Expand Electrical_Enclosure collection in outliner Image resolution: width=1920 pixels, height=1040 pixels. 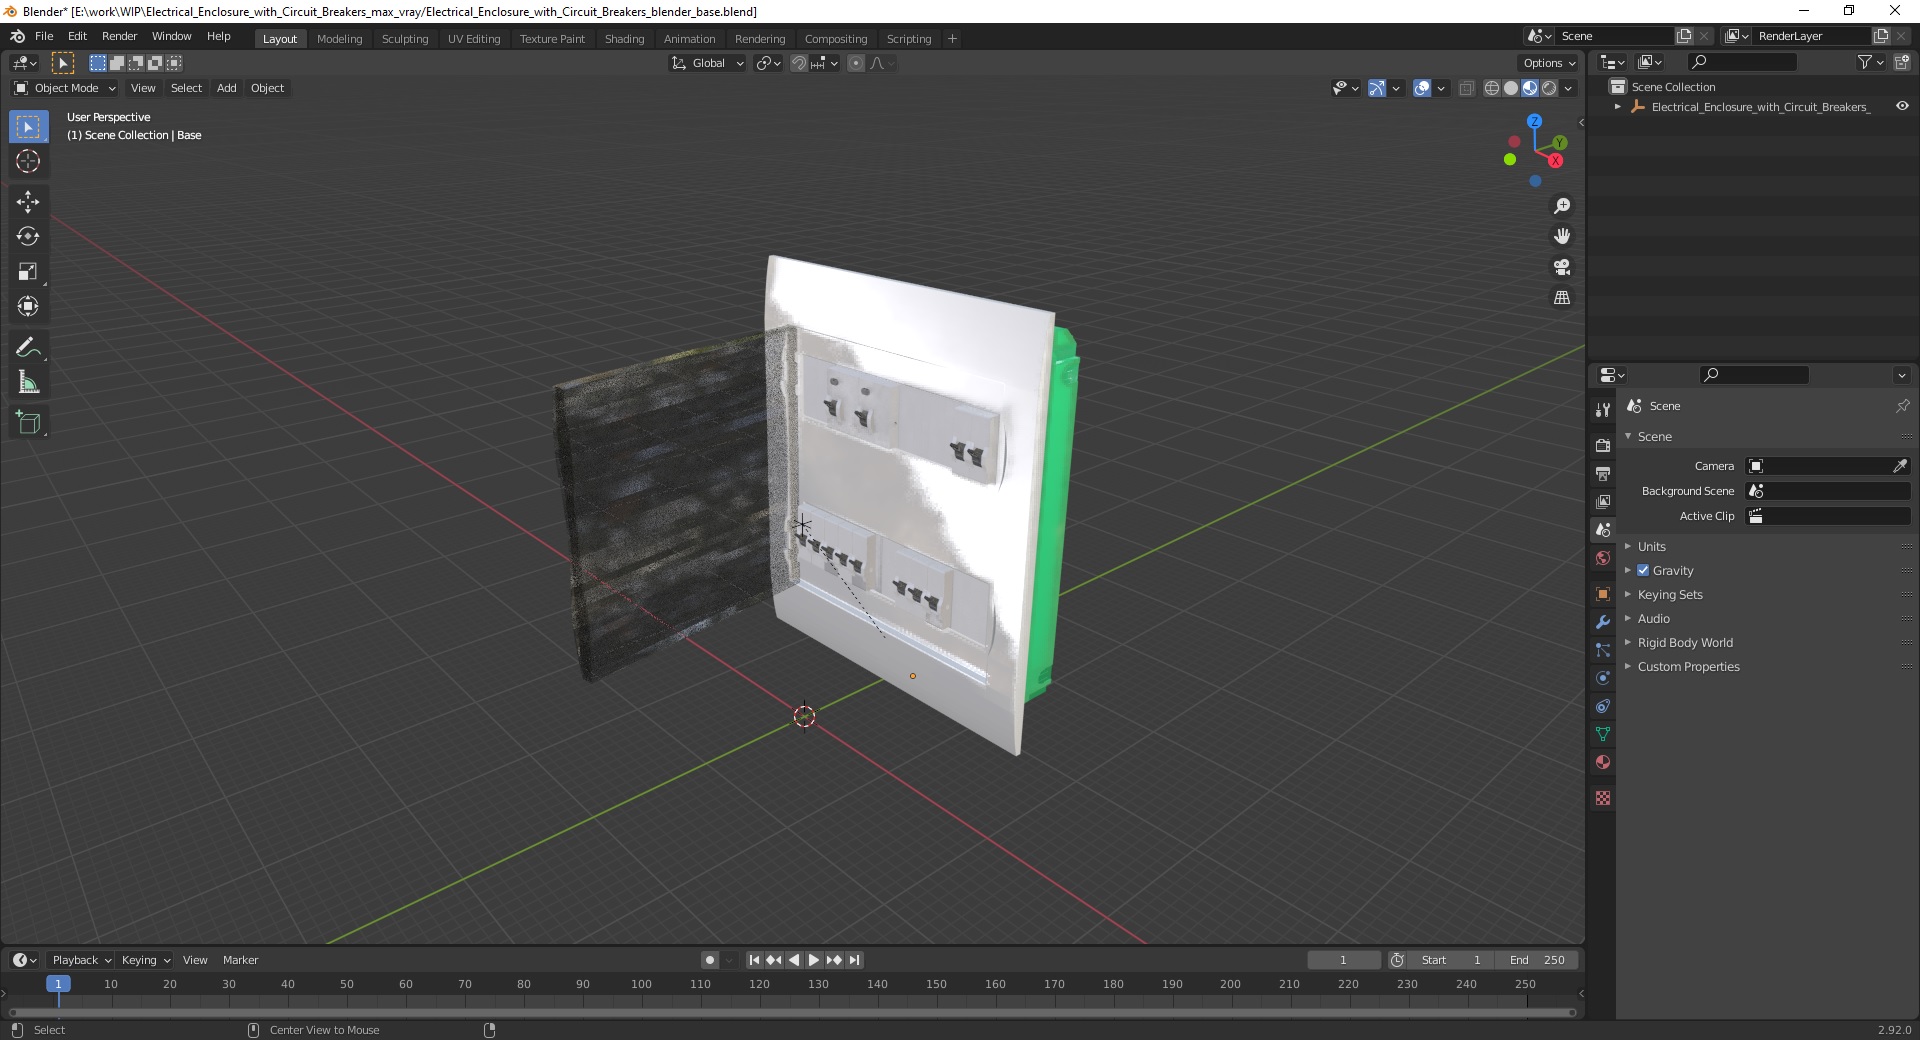point(1617,106)
